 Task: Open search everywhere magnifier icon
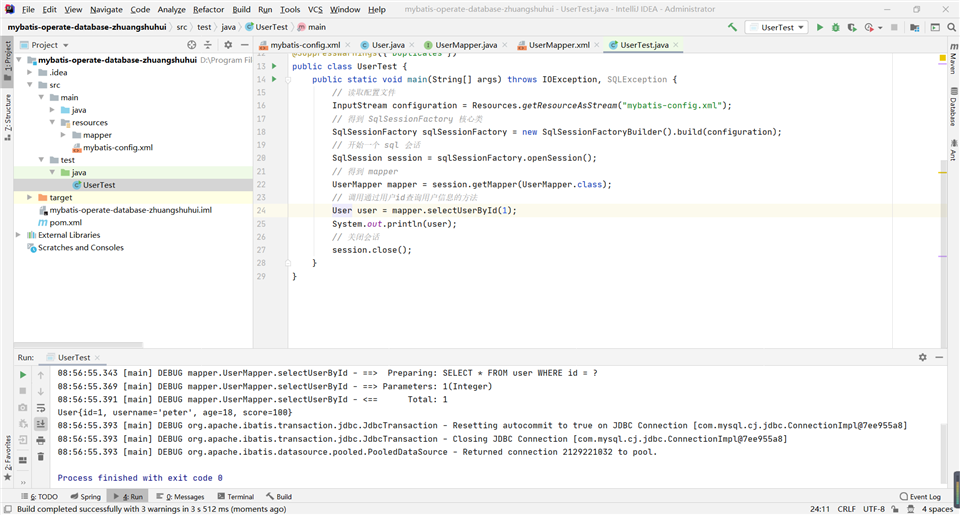pyautogui.click(x=951, y=28)
